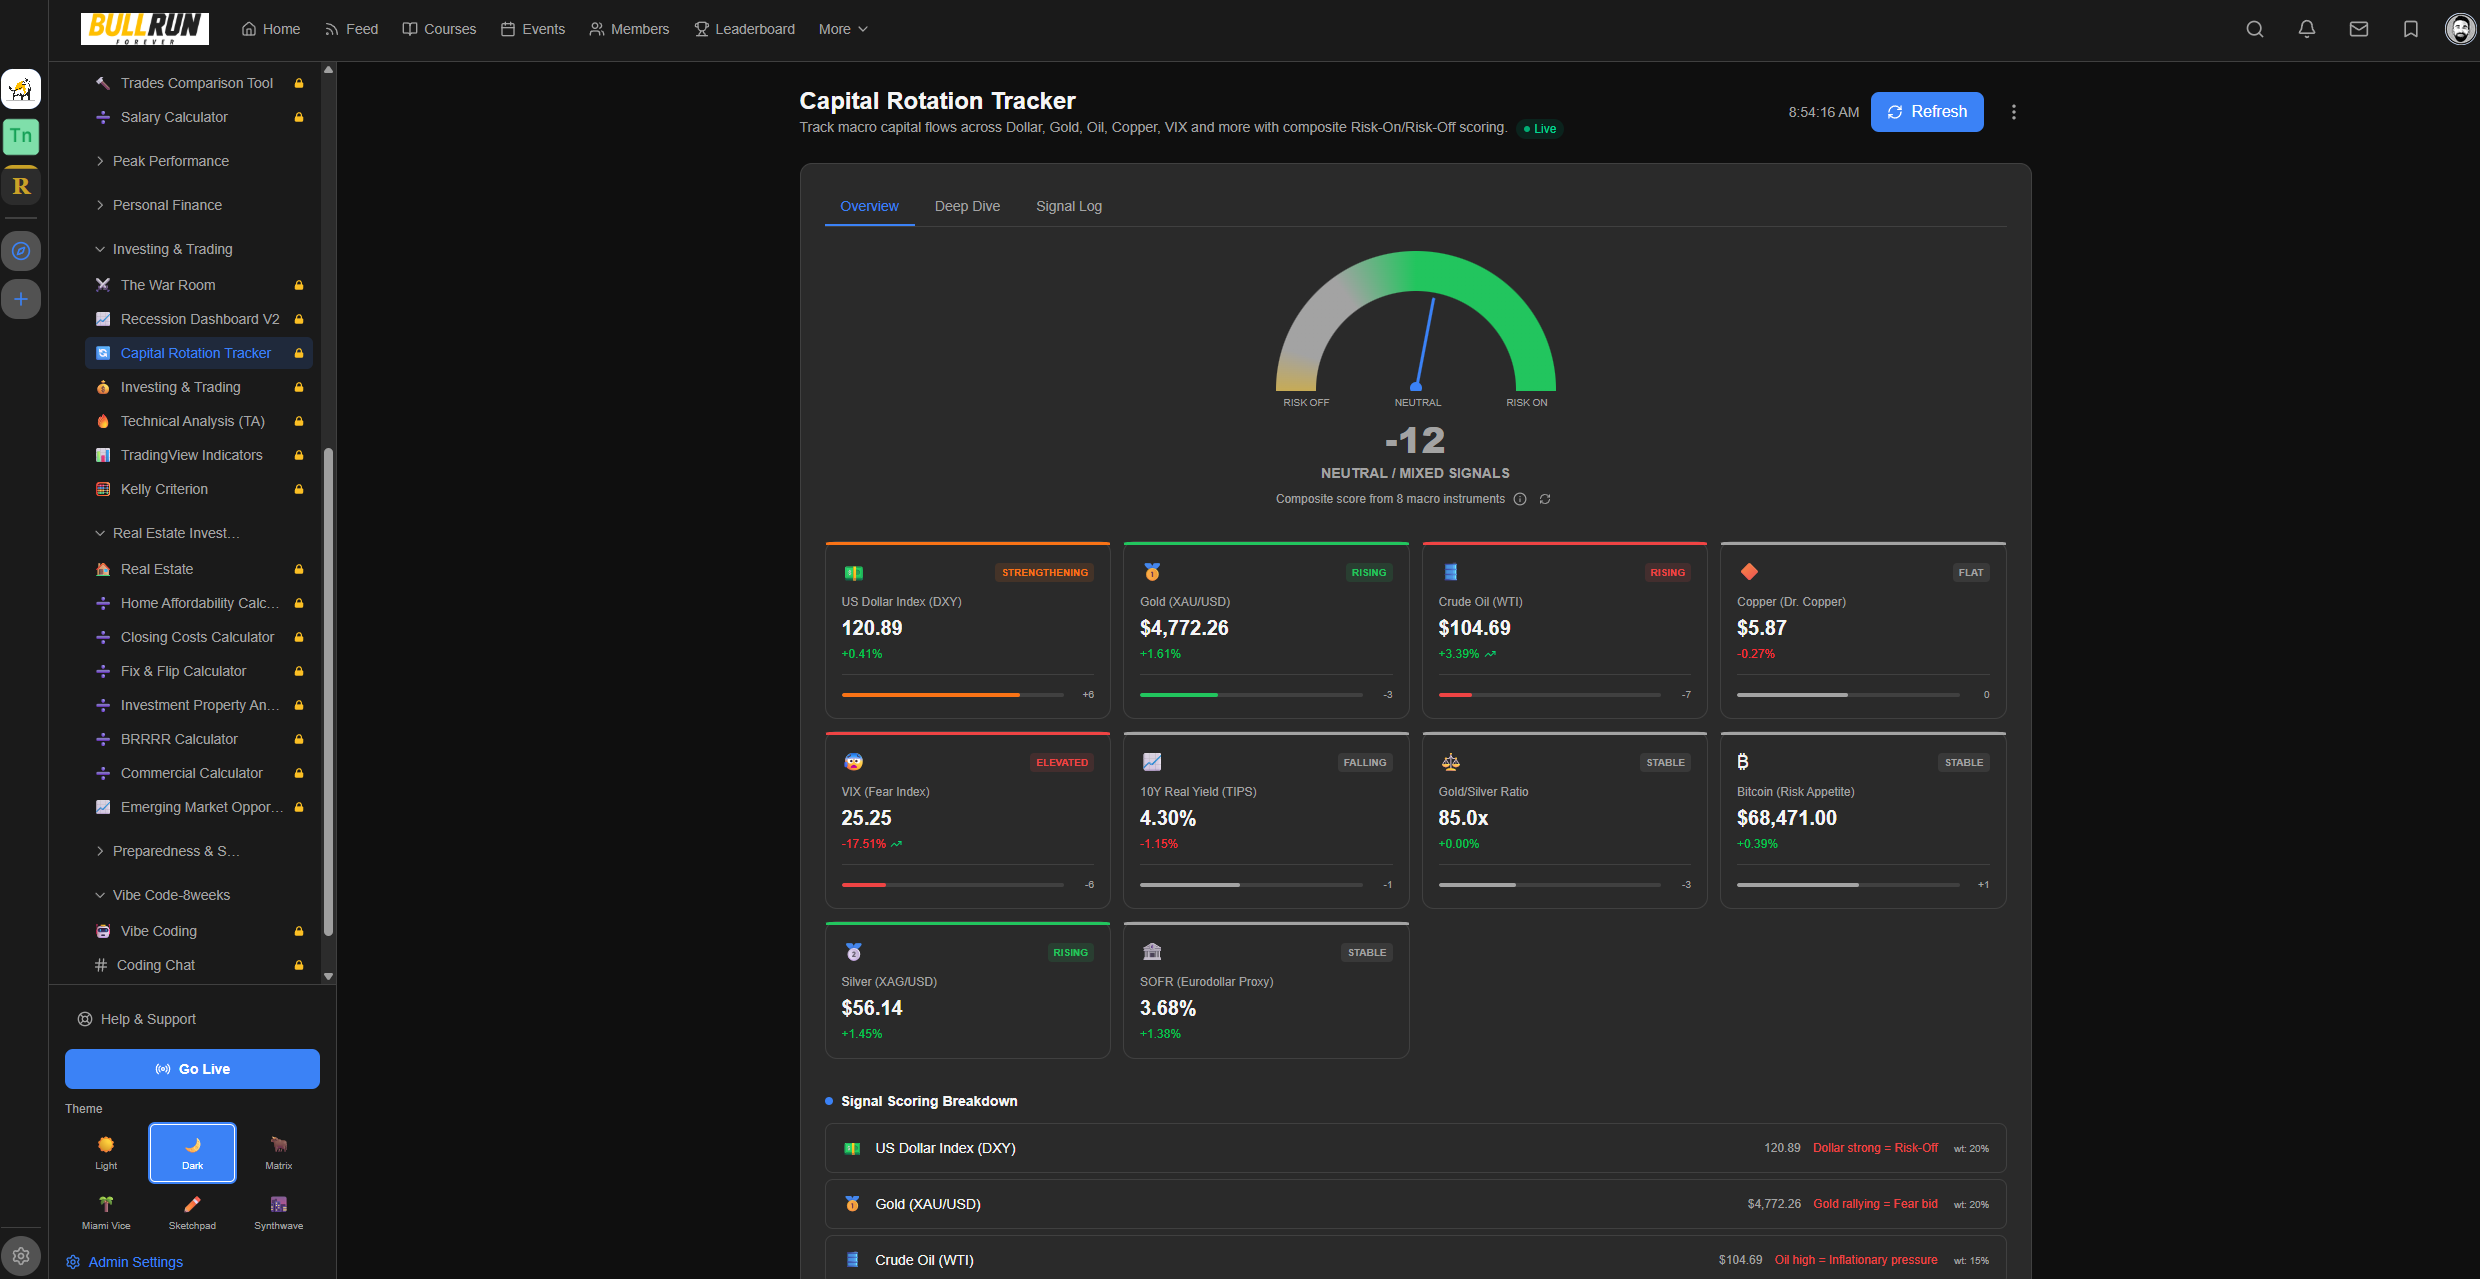The width and height of the screenshot is (2480, 1279).
Task: Open the Leaderboard page
Action: [744, 29]
